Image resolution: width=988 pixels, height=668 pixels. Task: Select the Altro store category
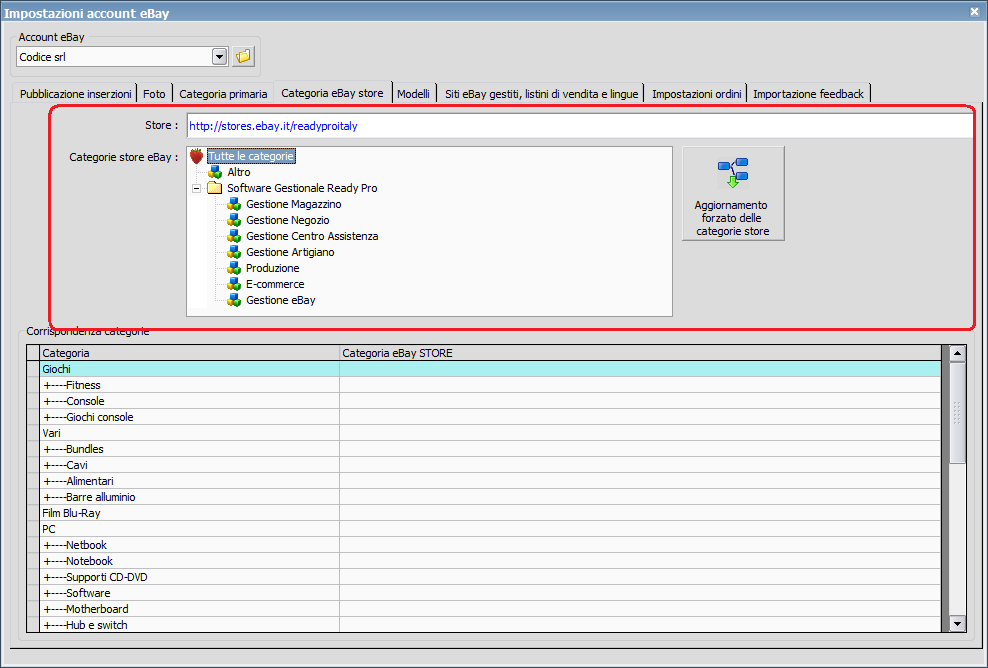239,172
